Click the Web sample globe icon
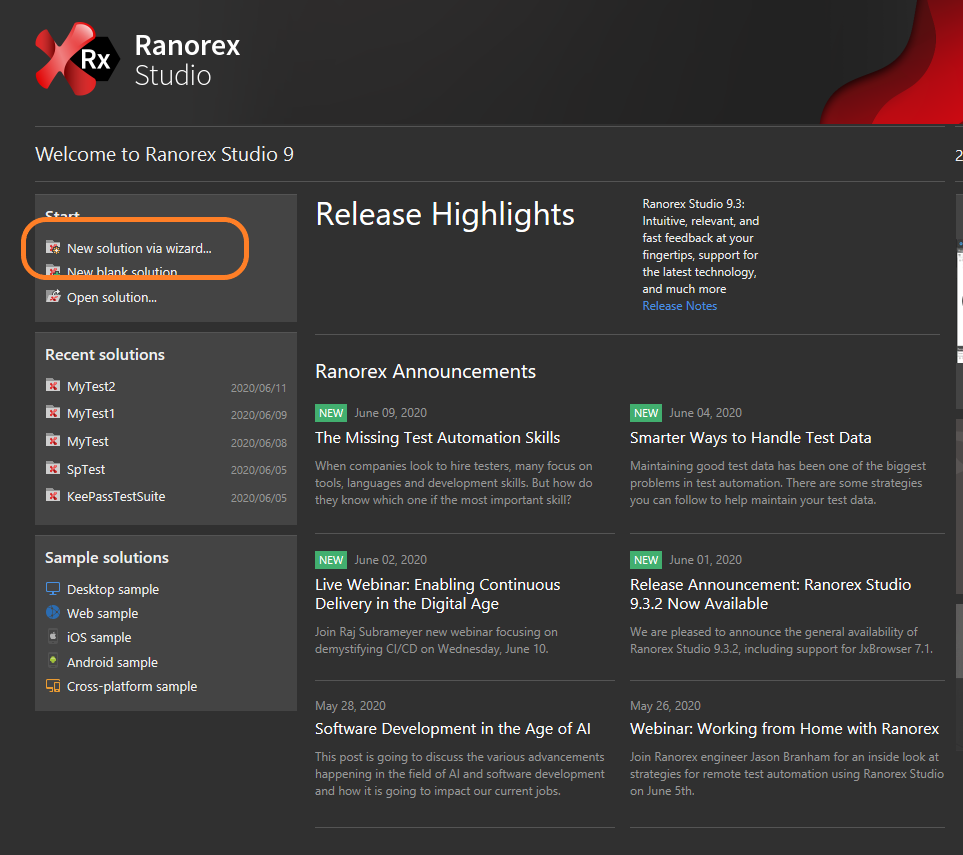Viewport: 963px width, 855px height. [53, 612]
